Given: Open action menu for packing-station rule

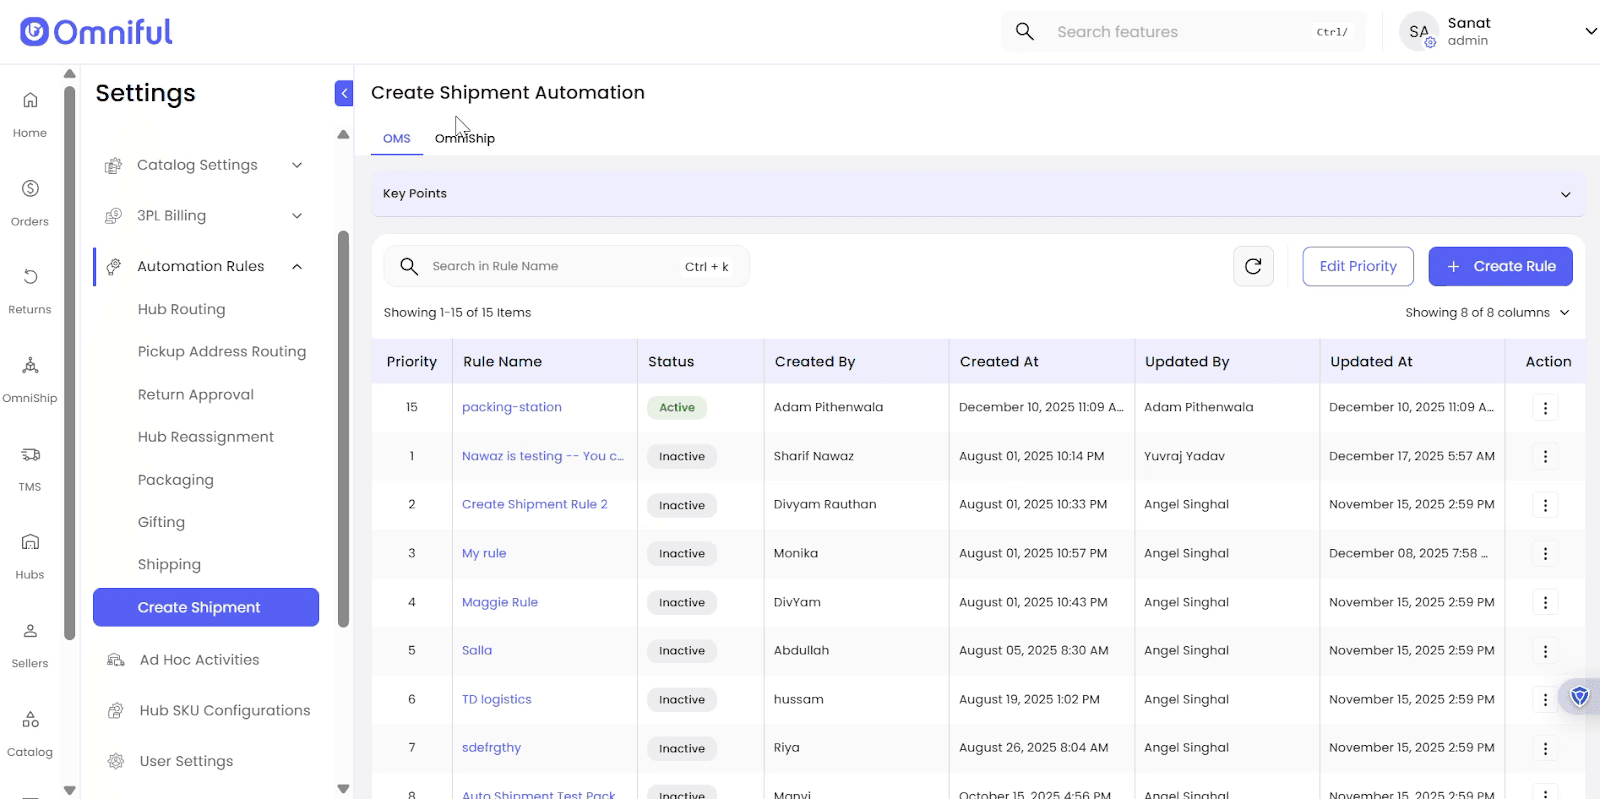Looking at the screenshot, I should [x=1545, y=408].
